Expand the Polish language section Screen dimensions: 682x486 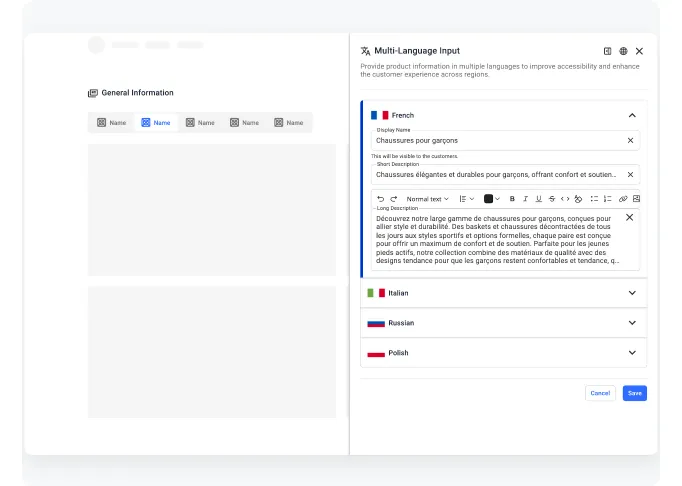(632, 352)
